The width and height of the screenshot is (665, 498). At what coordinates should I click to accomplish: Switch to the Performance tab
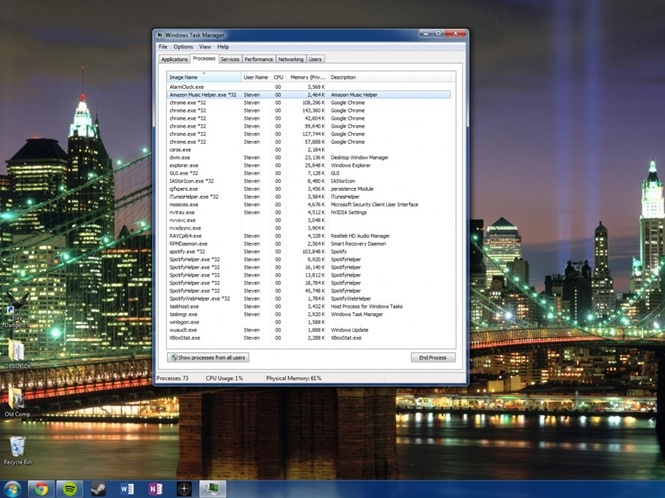[x=259, y=59]
